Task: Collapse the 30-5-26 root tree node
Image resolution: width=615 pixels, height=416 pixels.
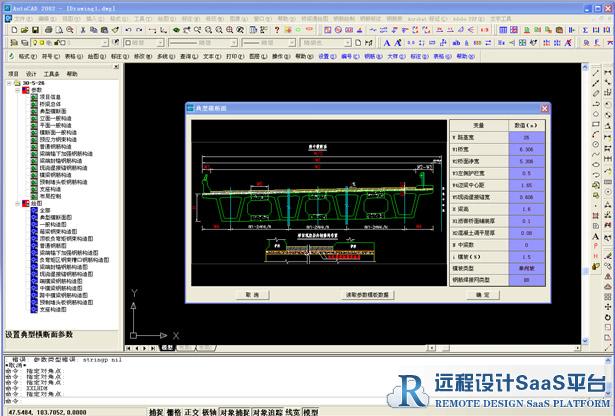Action: click(8, 82)
